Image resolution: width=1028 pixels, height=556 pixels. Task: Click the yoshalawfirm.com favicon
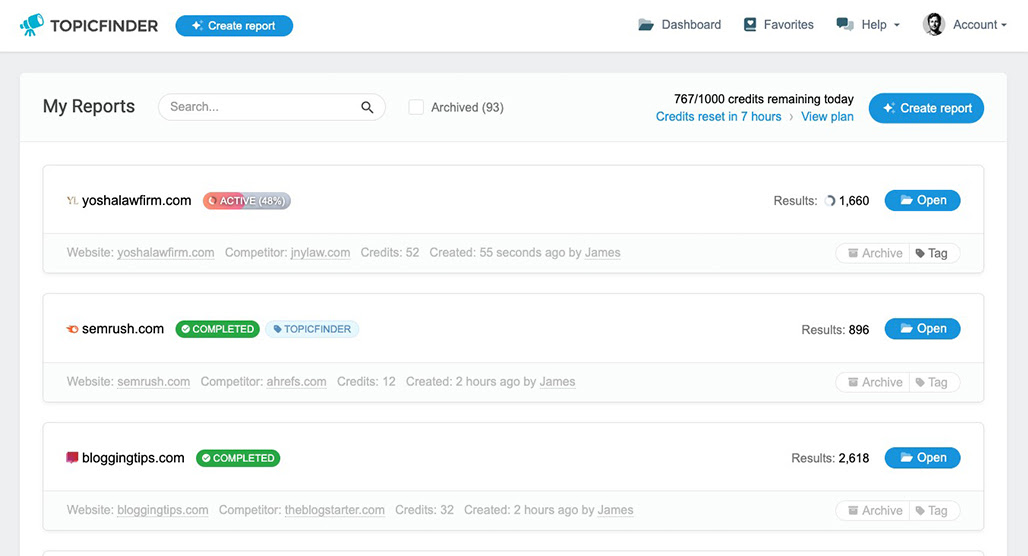pos(72,201)
